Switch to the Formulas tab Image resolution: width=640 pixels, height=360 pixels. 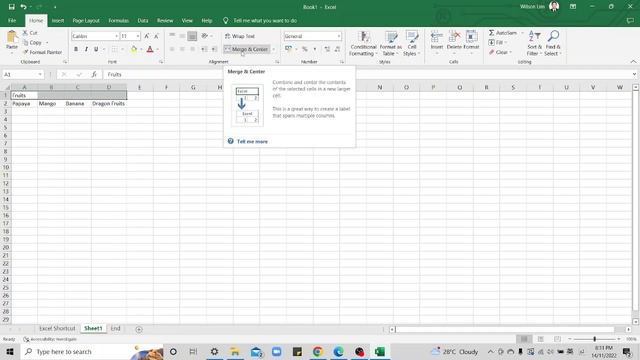coord(118,20)
